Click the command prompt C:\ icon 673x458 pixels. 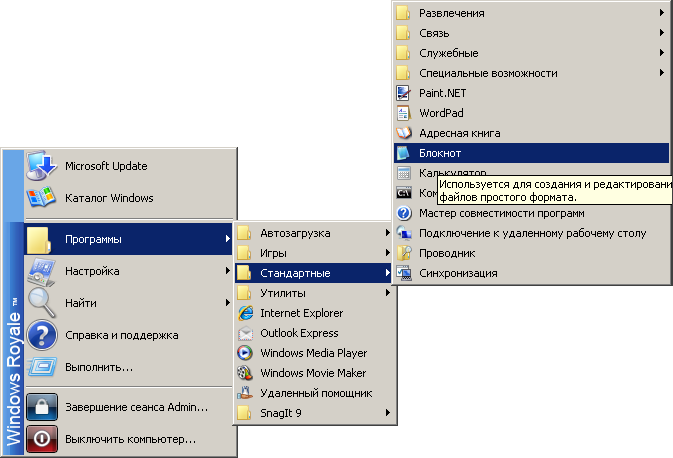(404, 193)
